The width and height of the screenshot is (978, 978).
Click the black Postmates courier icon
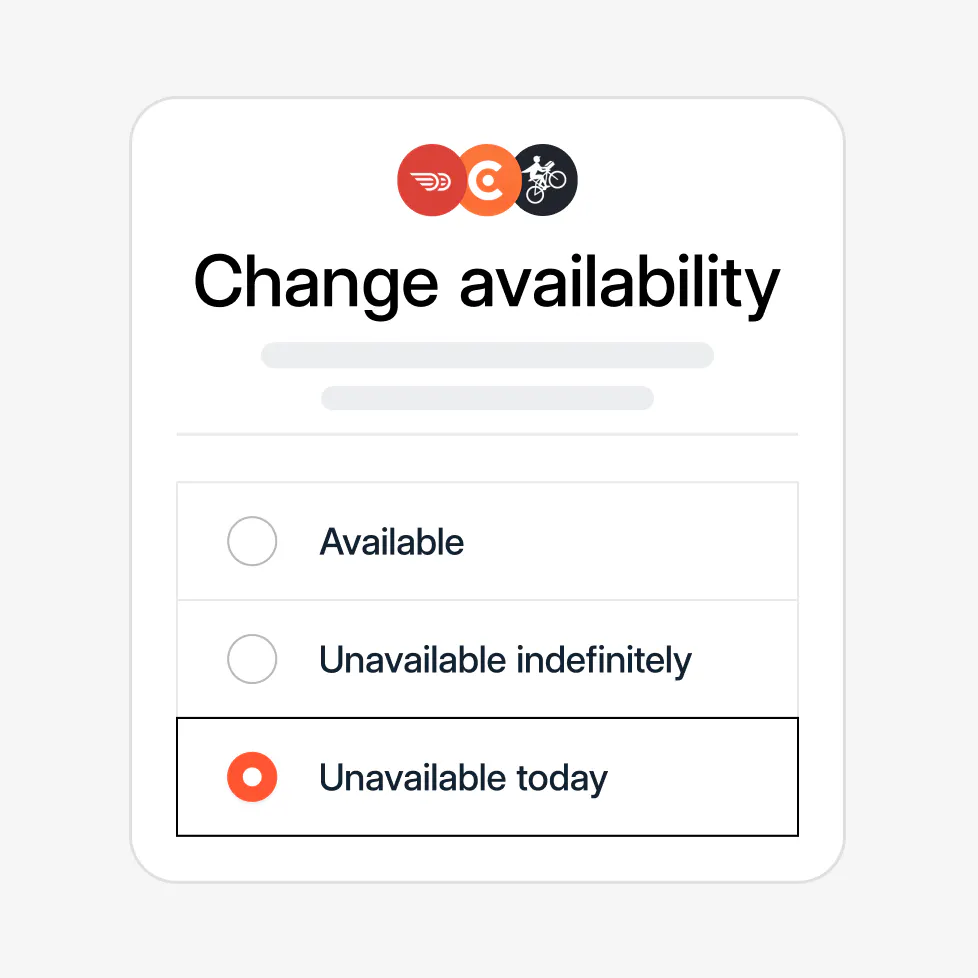(546, 178)
